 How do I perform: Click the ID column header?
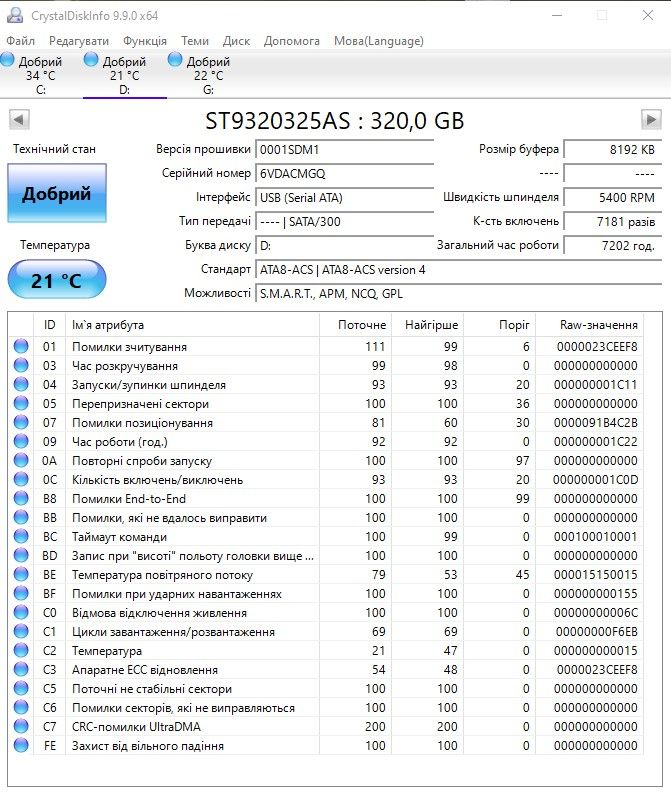(x=50, y=325)
